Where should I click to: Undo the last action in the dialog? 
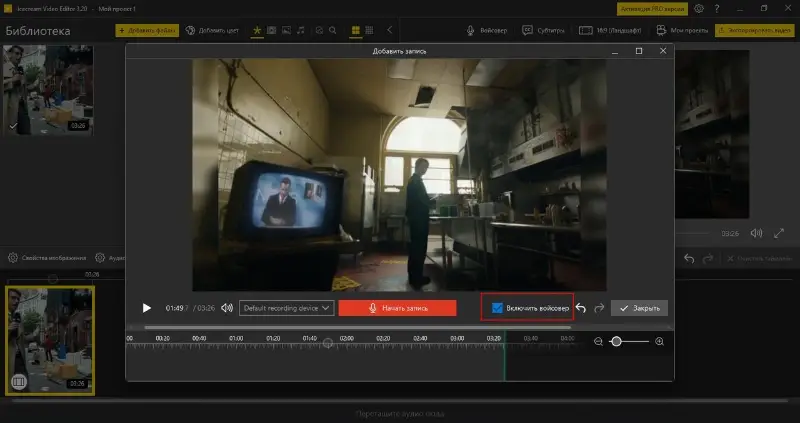point(581,308)
